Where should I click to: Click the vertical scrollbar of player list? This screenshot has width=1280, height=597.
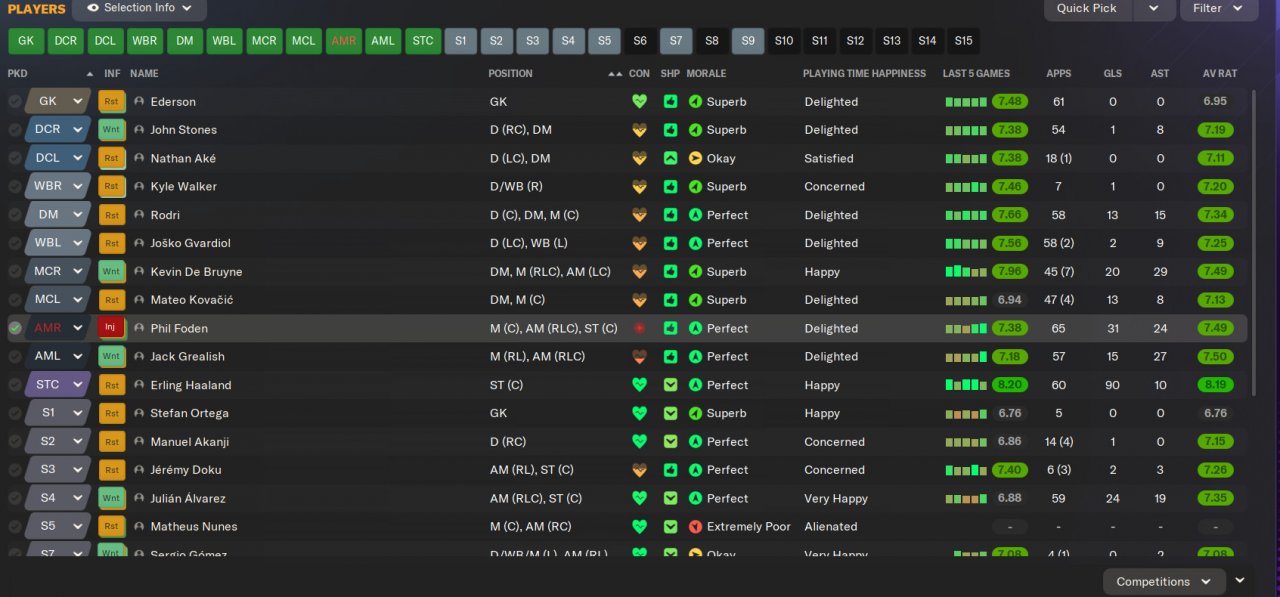1253,245
